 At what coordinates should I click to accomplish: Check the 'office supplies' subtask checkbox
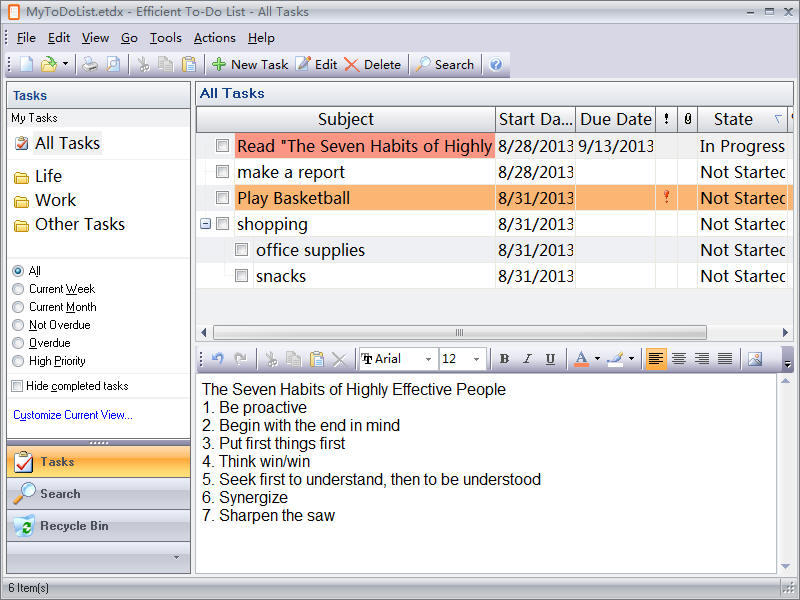pyautogui.click(x=241, y=250)
